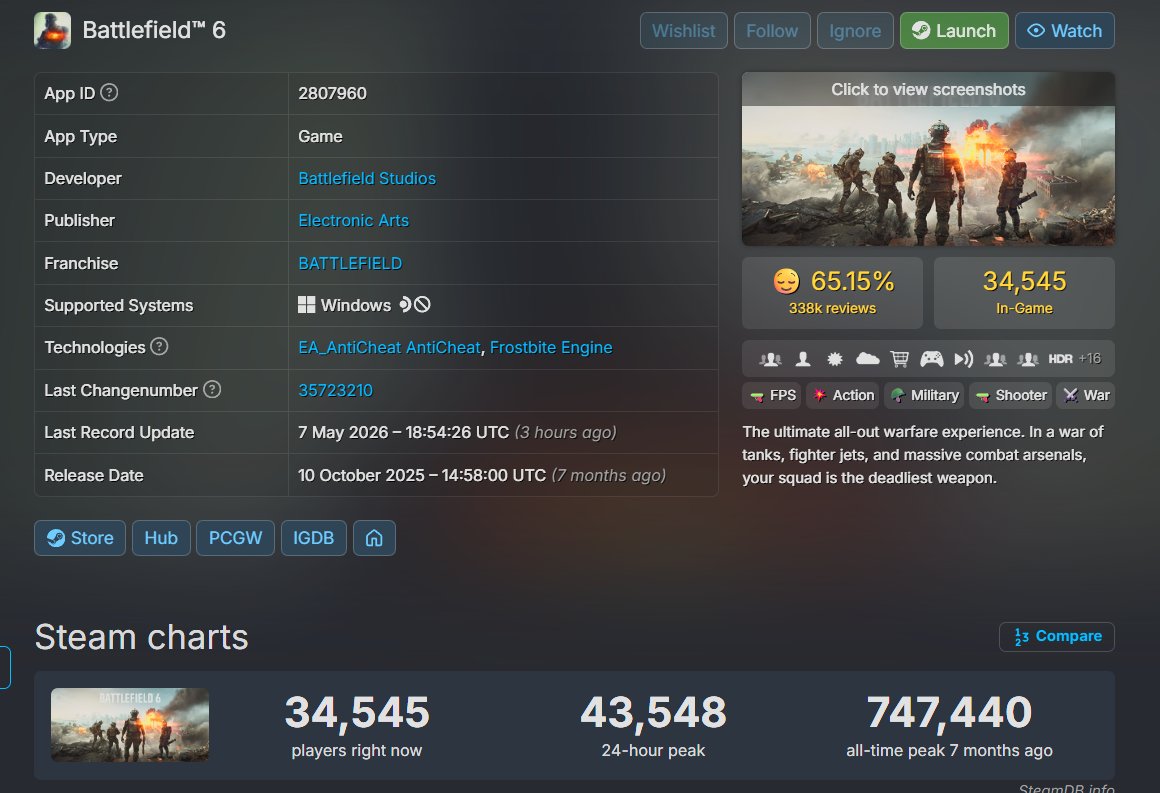
Task: Select the Shooter tag
Action: [x=1011, y=395]
